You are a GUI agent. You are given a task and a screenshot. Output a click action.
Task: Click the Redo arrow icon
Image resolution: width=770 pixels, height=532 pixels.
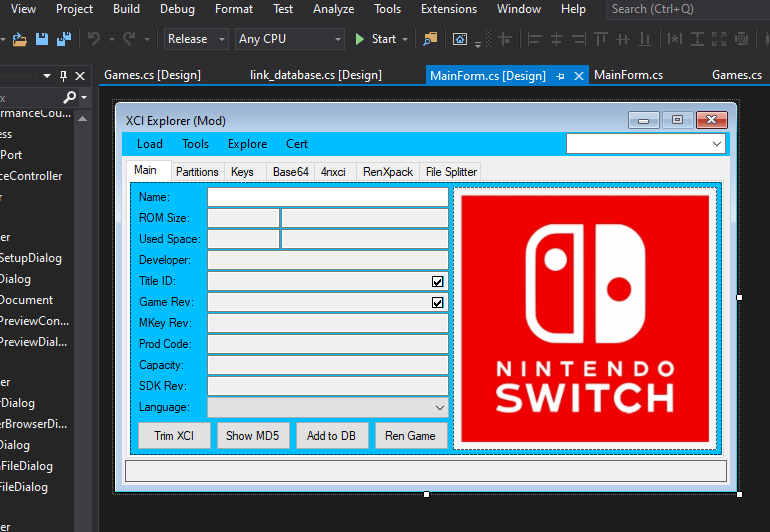pyautogui.click(x=129, y=39)
